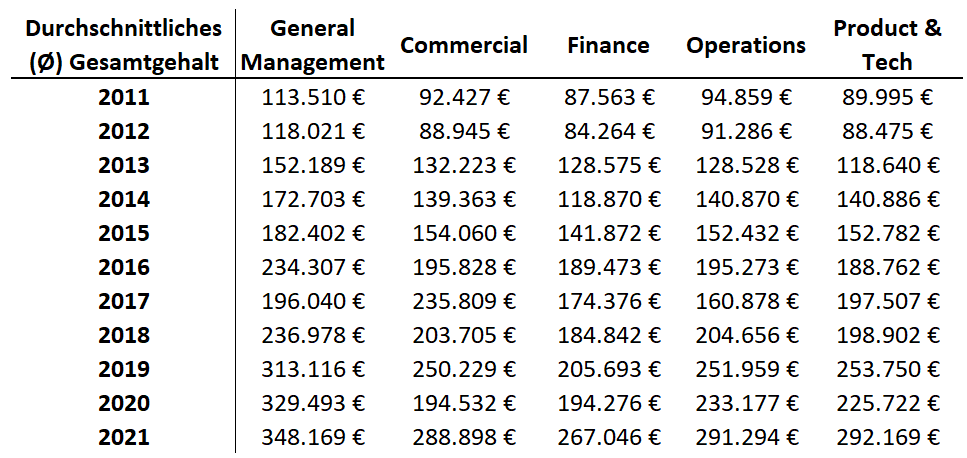This screenshot has height=458, width=967.
Task: Click the Finance column header
Action: [608, 45]
